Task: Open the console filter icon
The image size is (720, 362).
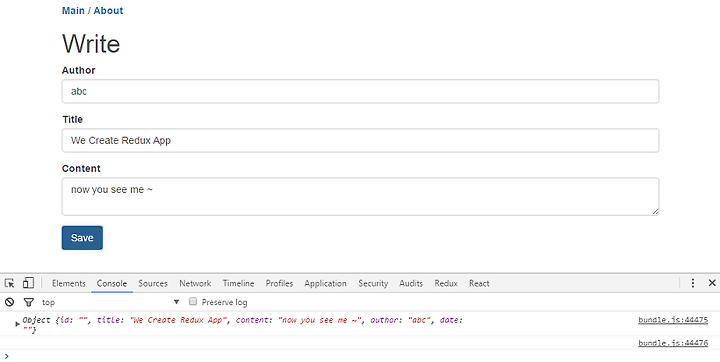Action: point(28,302)
